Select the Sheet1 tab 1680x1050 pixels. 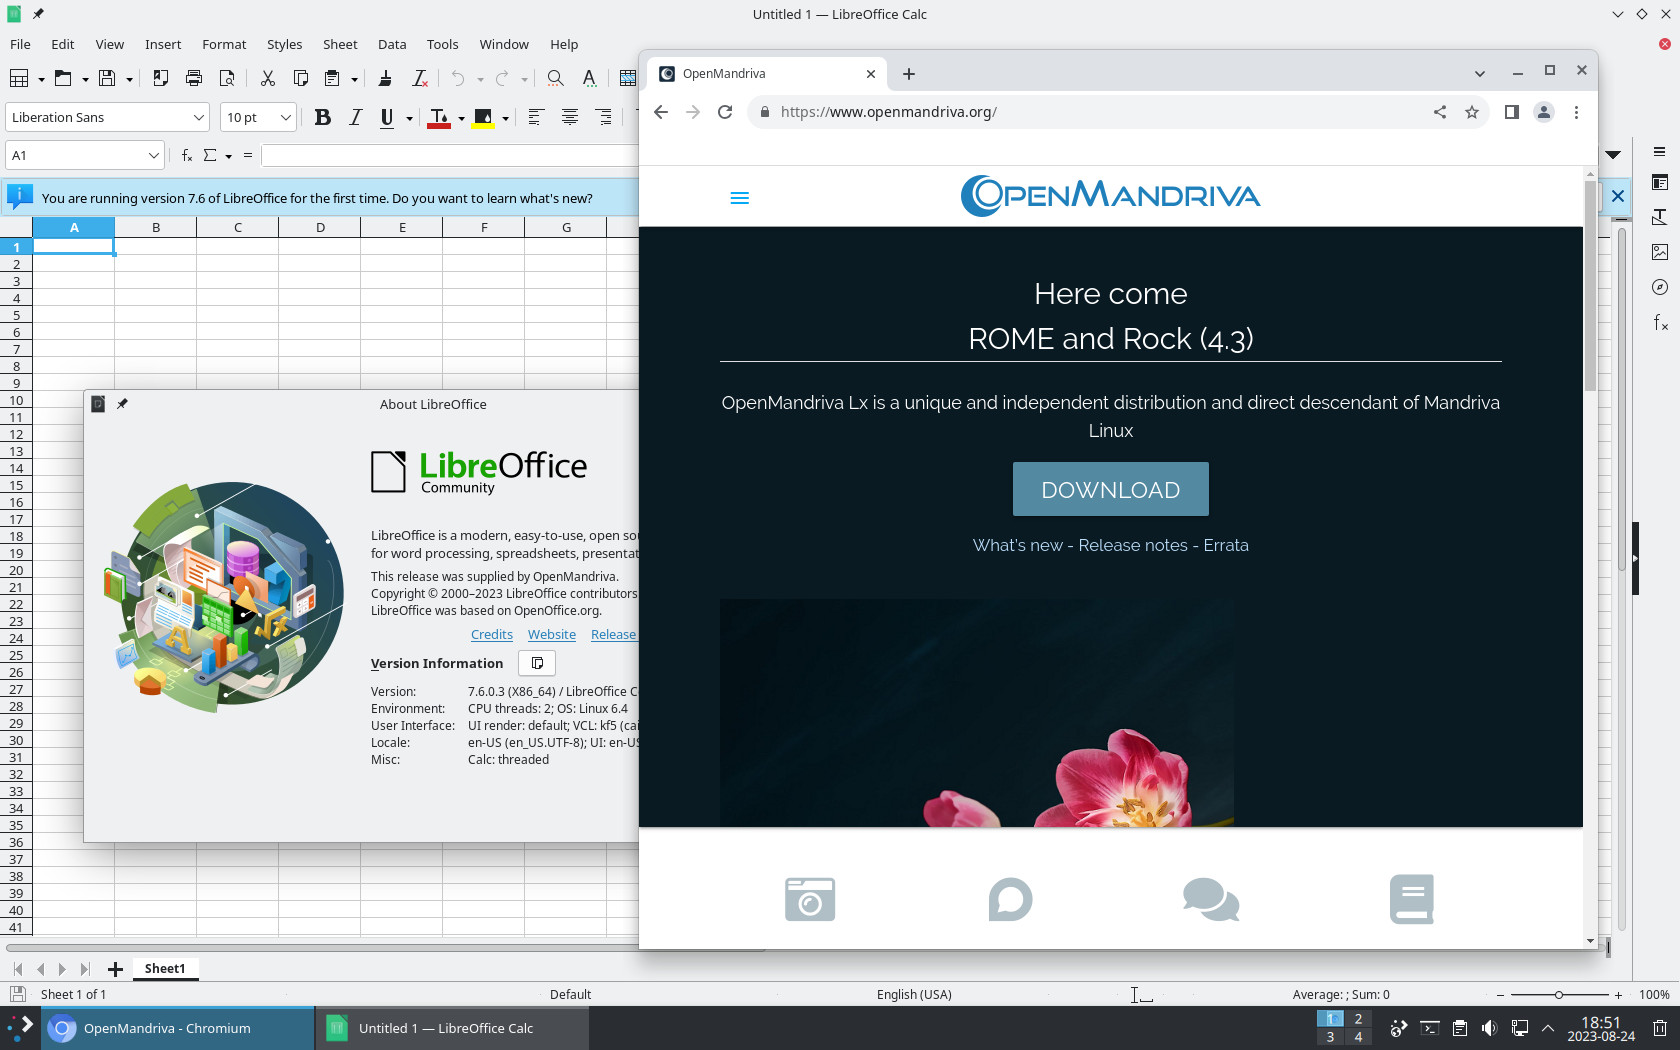[x=165, y=968]
